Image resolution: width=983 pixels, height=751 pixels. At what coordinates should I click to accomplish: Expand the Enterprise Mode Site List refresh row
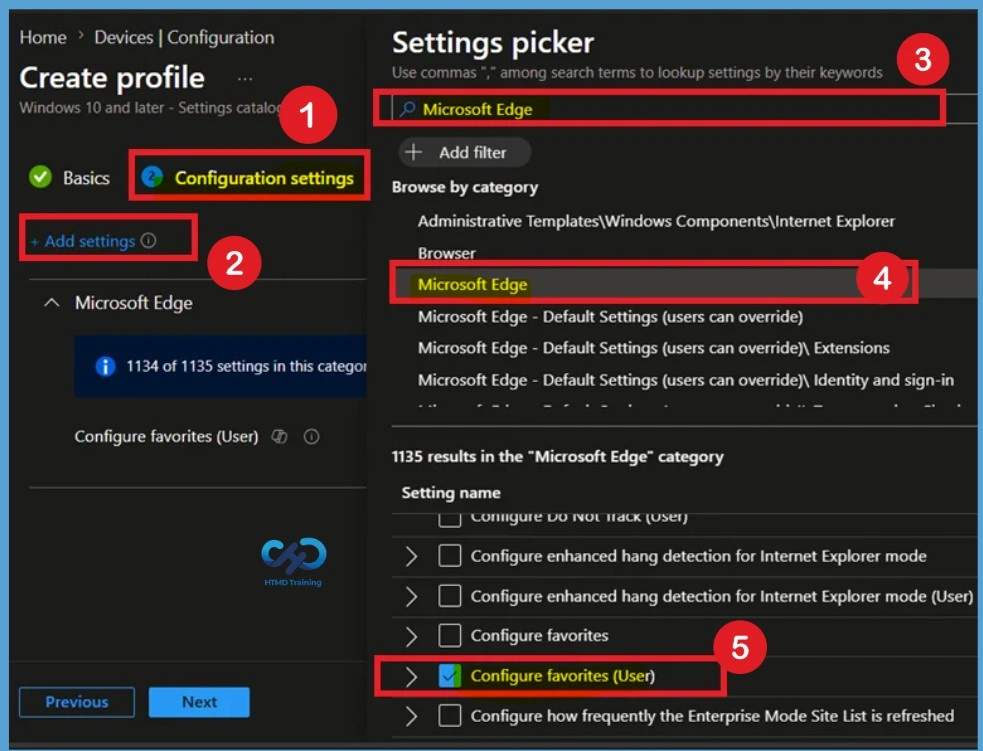point(411,716)
